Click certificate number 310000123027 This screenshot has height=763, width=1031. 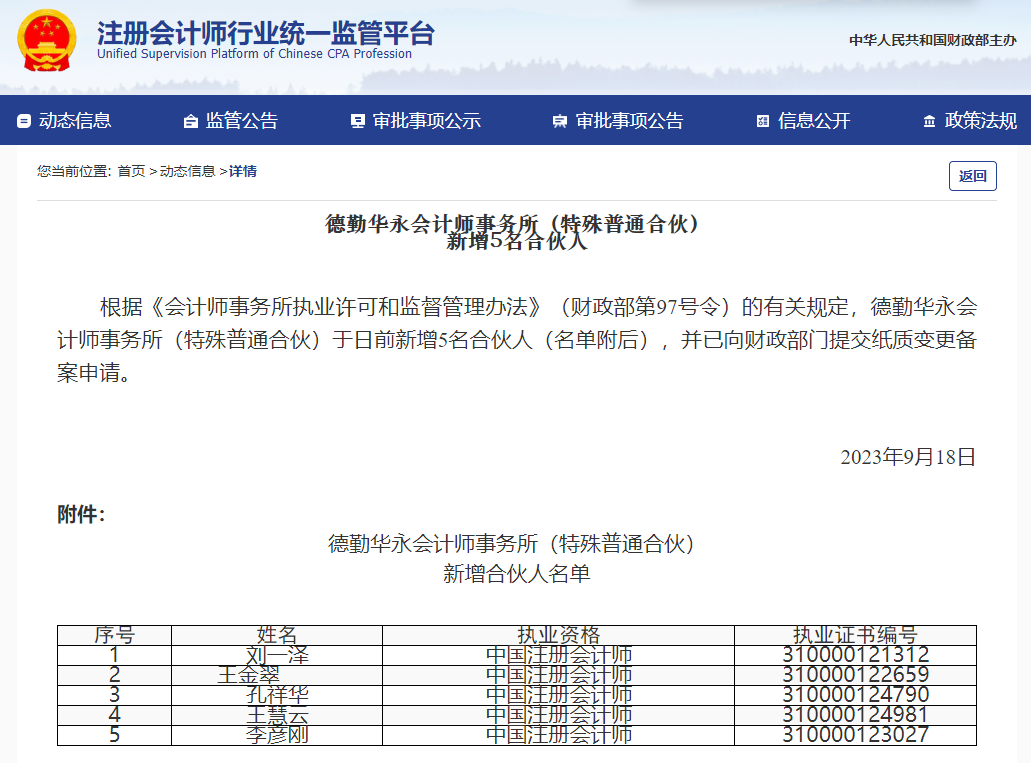click(x=855, y=735)
